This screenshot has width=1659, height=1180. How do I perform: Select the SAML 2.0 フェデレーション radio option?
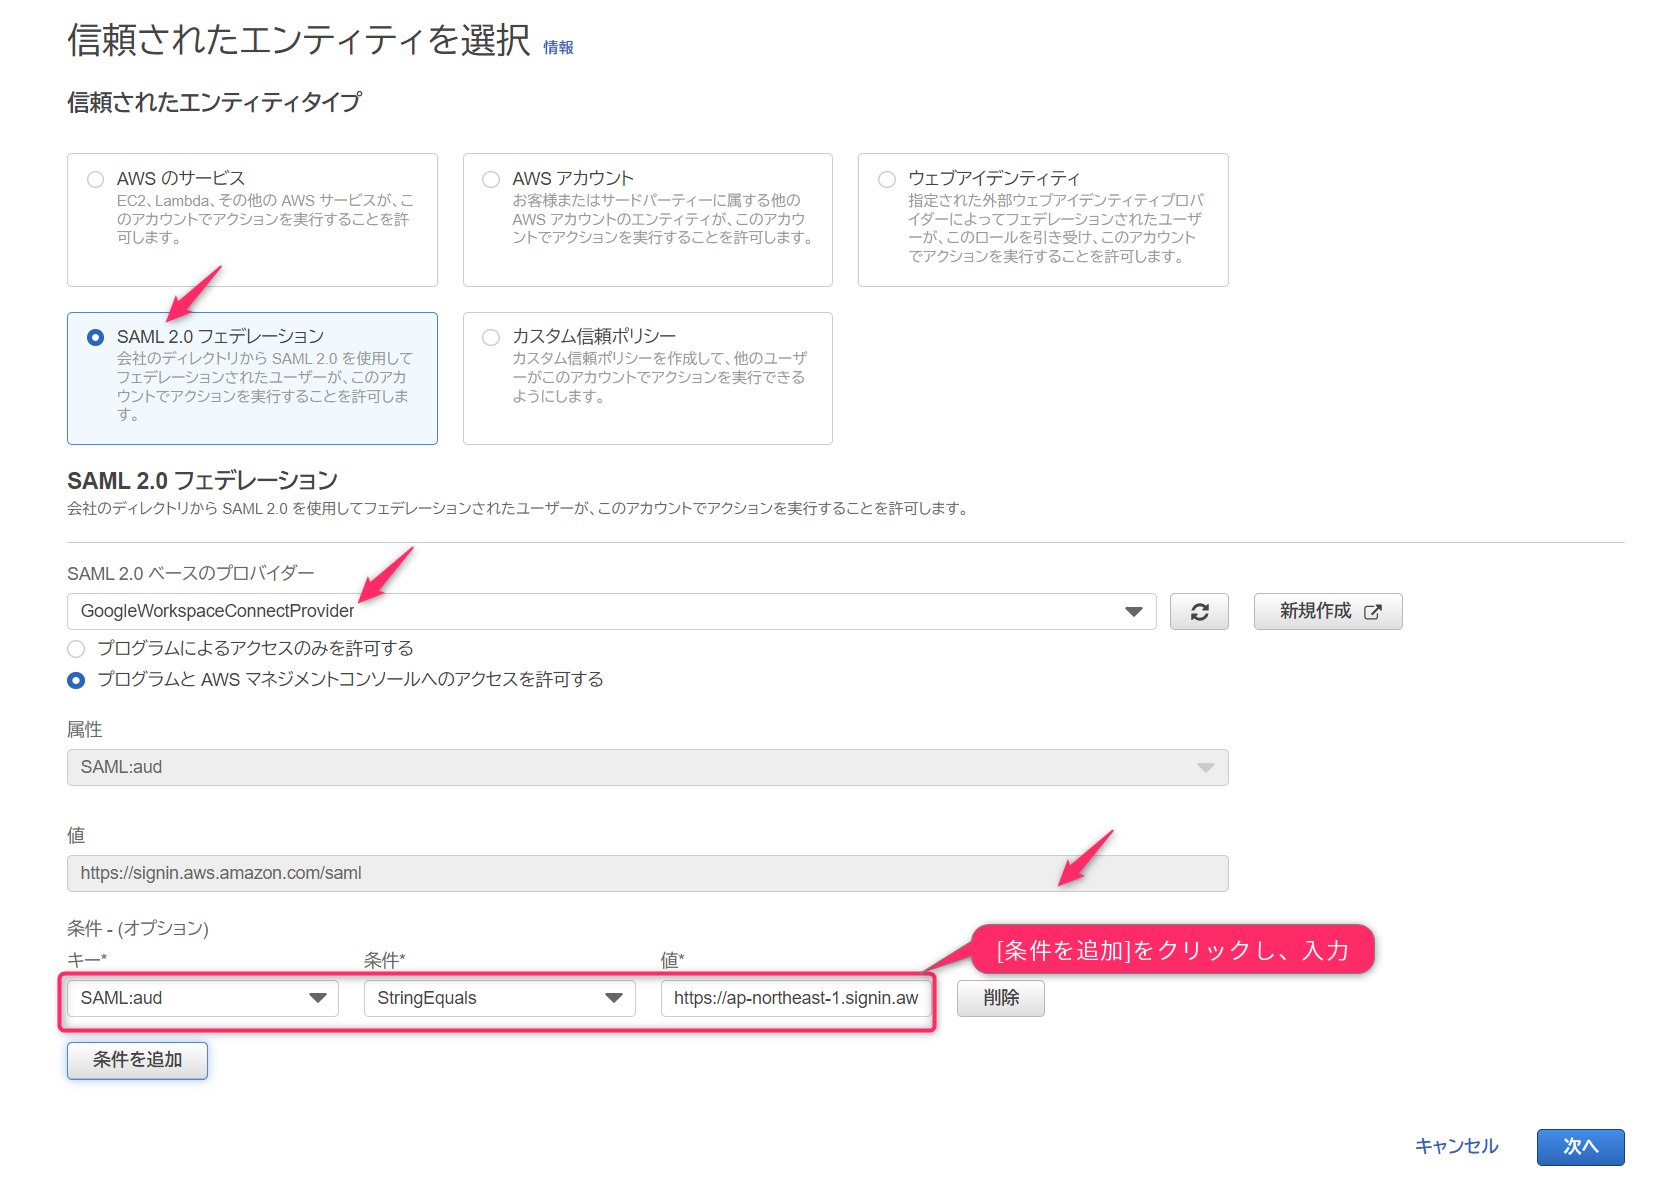[x=96, y=337]
